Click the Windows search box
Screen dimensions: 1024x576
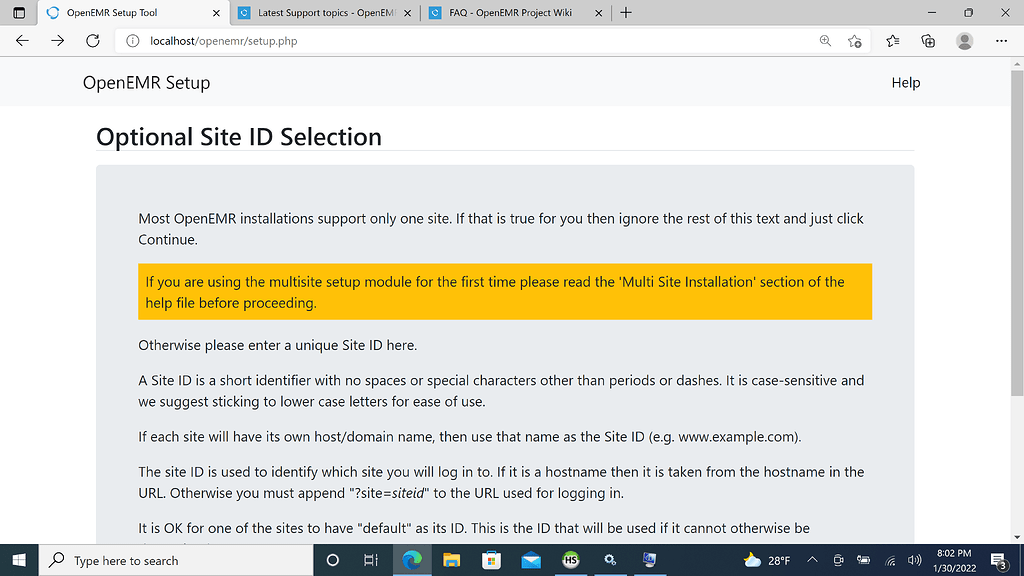pos(175,560)
